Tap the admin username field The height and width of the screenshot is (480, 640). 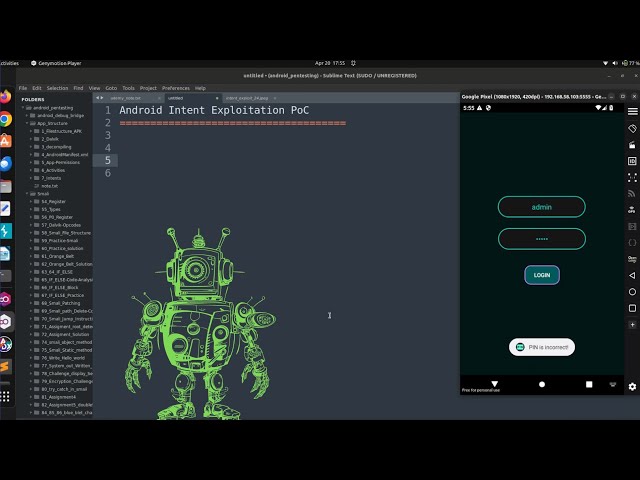pyautogui.click(x=542, y=207)
